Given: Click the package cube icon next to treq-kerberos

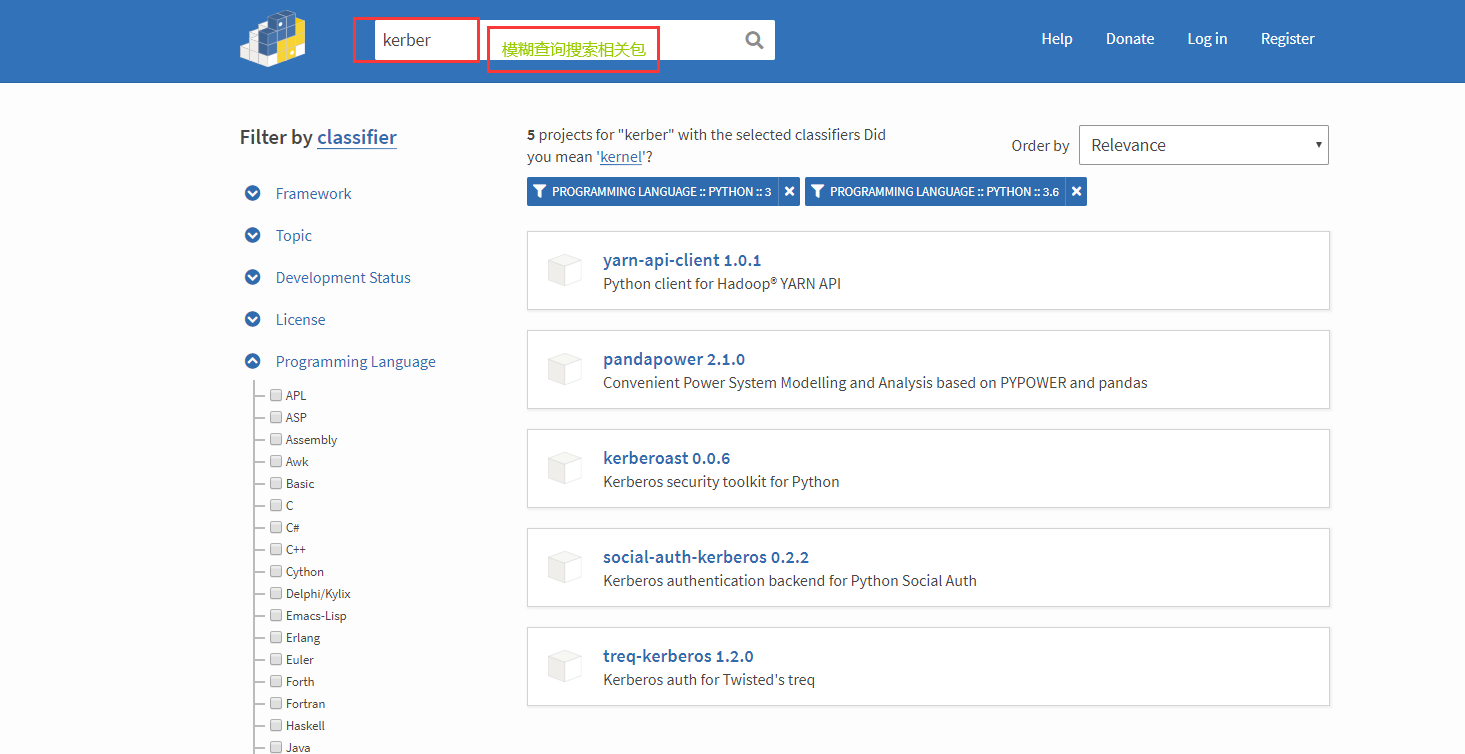Looking at the screenshot, I should pos(565,666).
